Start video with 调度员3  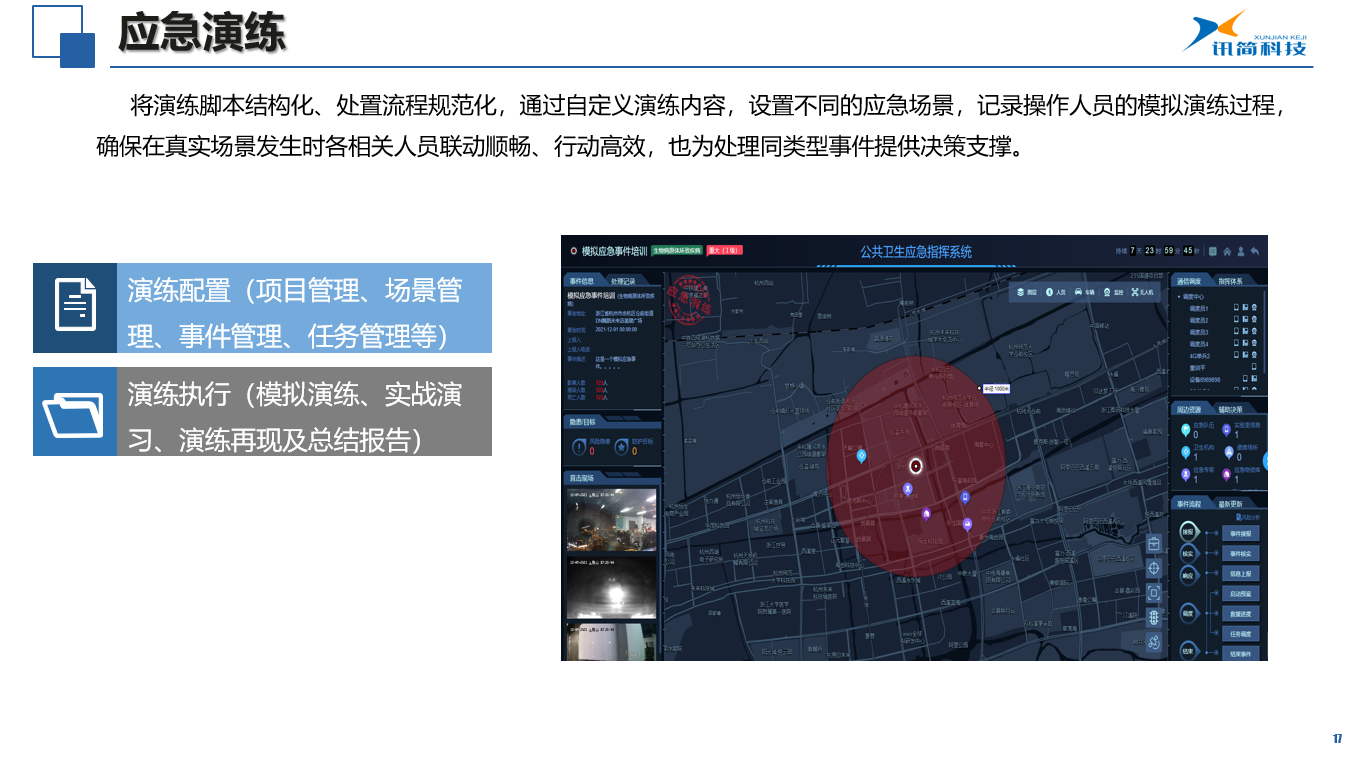click(x=1245, y=331)
